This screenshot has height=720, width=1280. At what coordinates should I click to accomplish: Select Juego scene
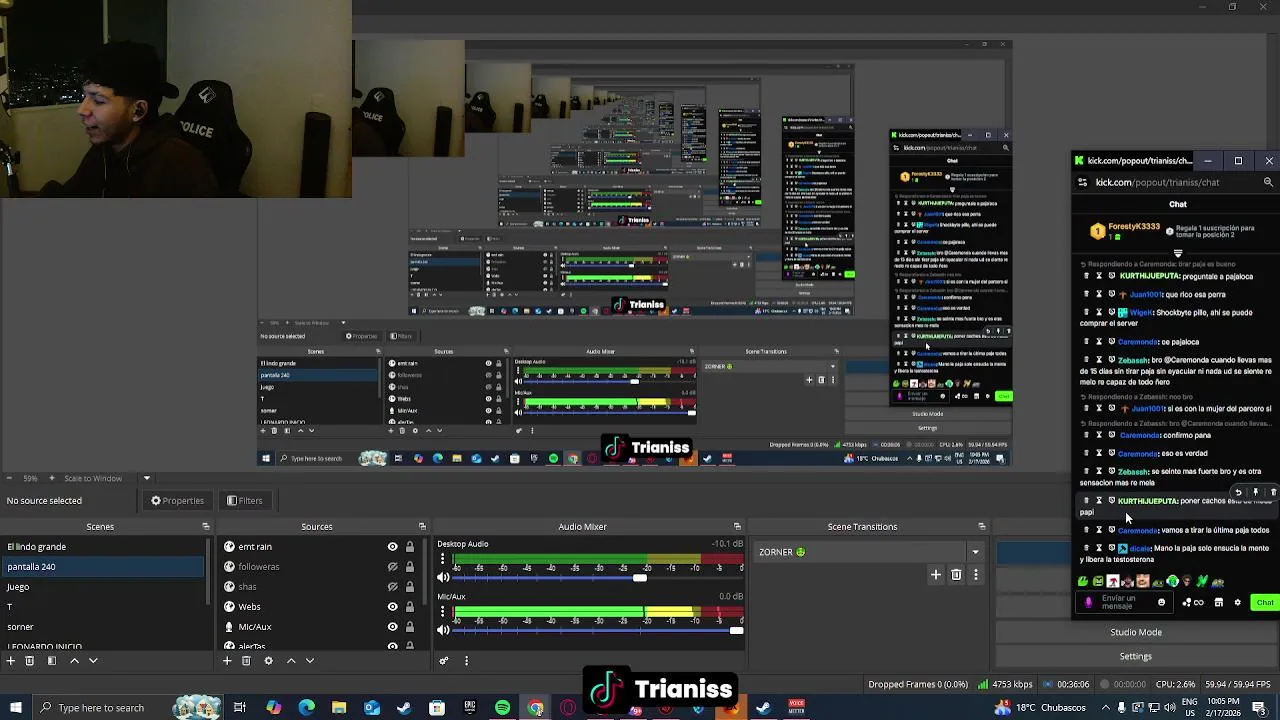pyautogui.click(x=102, y=587)
